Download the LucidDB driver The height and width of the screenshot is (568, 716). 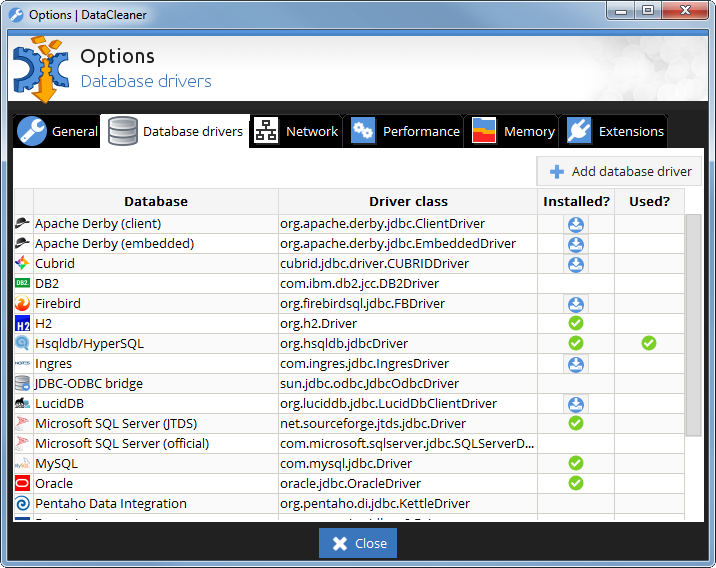tap(576, 404)
